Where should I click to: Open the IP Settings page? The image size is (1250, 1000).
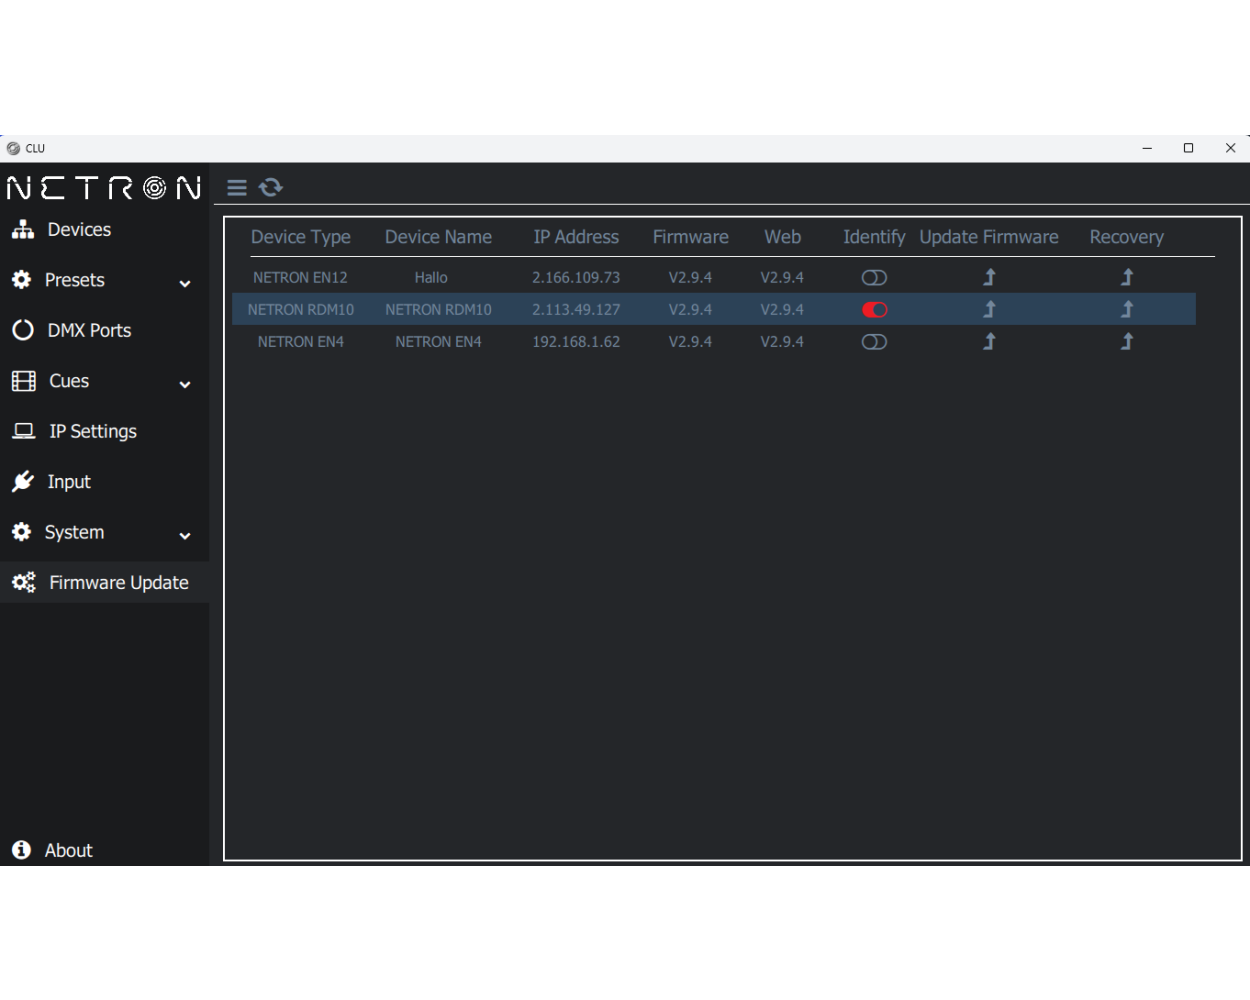pyautogui.click(x=93, y=431)
